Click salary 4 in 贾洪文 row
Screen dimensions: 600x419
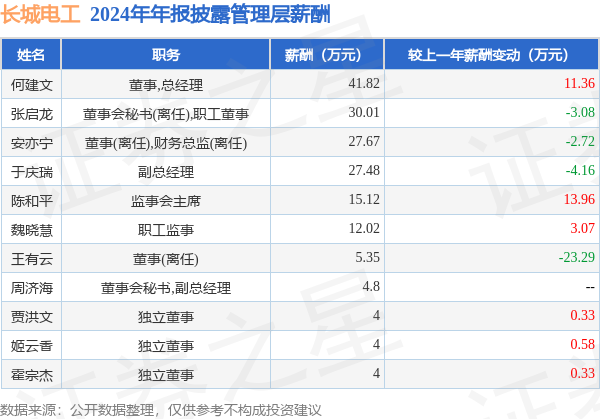[377, 316]
